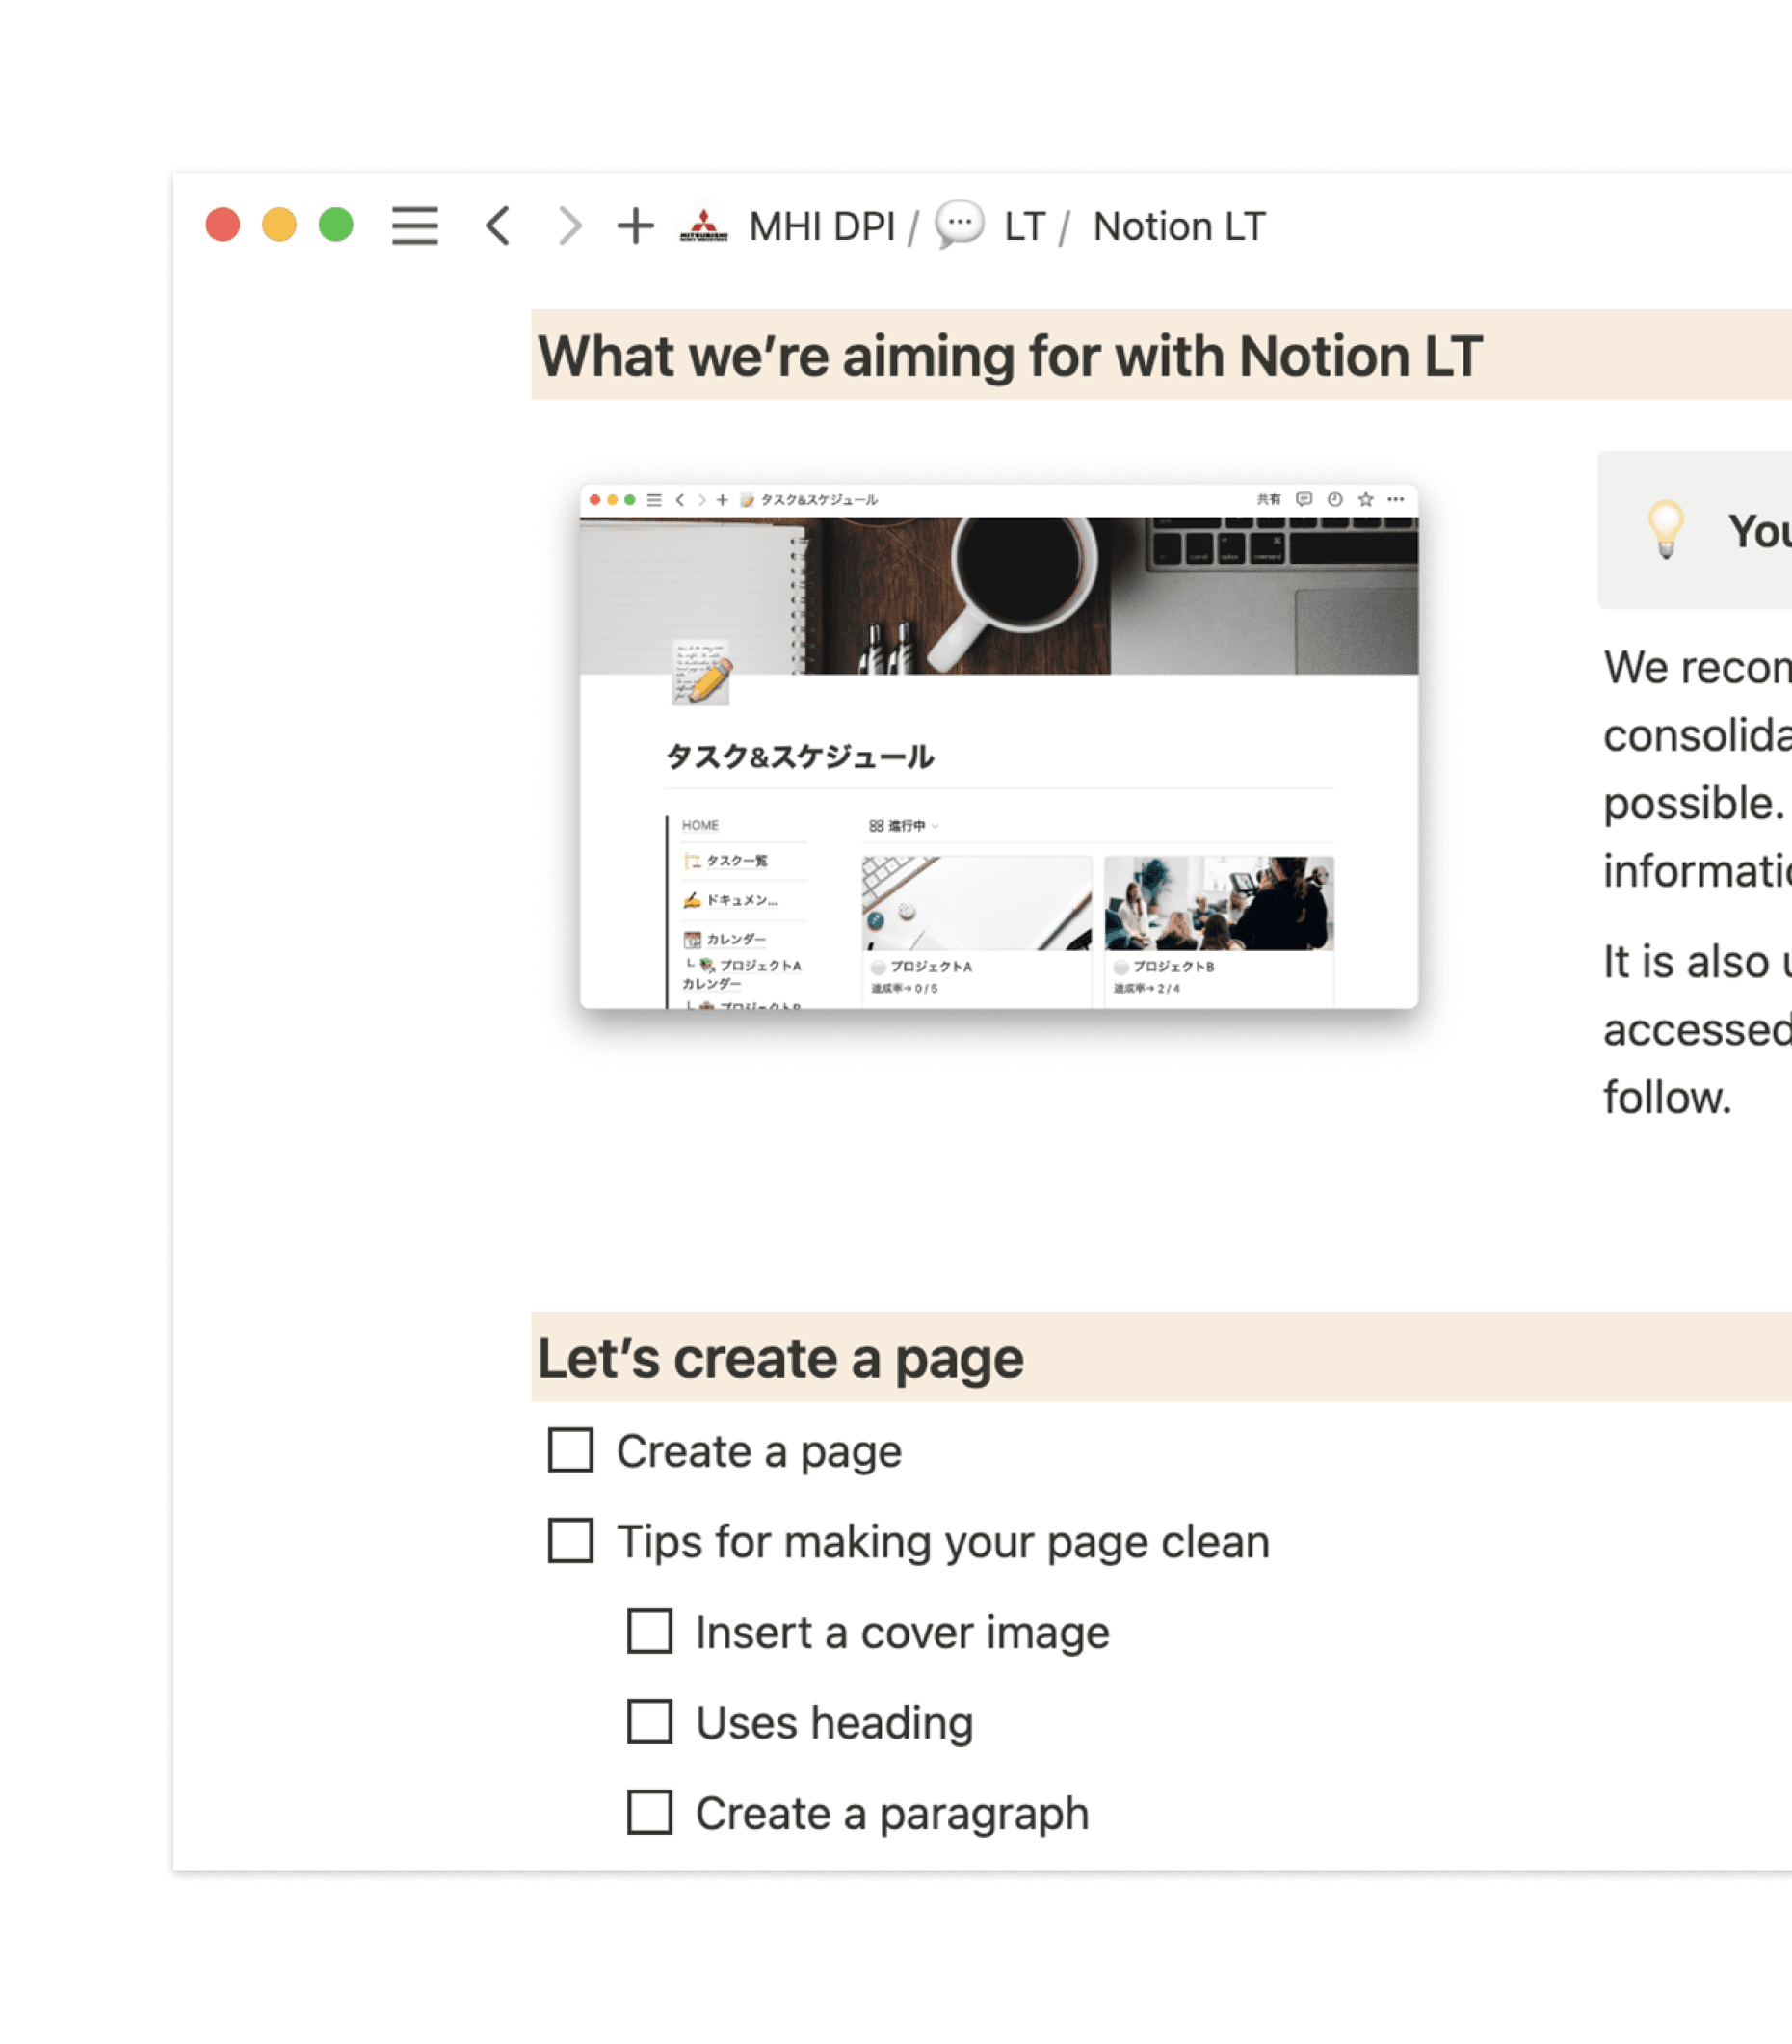1792x2044 pixels.
Task: Open the ... options menu in the screenshot
Action: (1395, 500)
